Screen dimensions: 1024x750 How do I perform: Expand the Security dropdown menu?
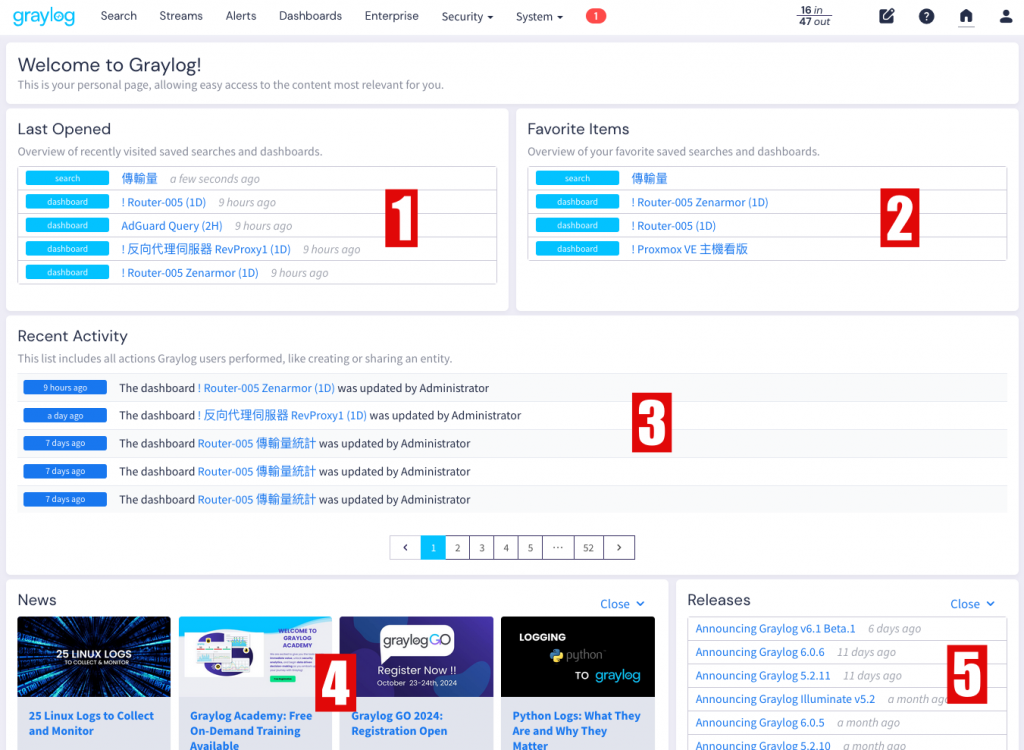click(x=467, y=16)
